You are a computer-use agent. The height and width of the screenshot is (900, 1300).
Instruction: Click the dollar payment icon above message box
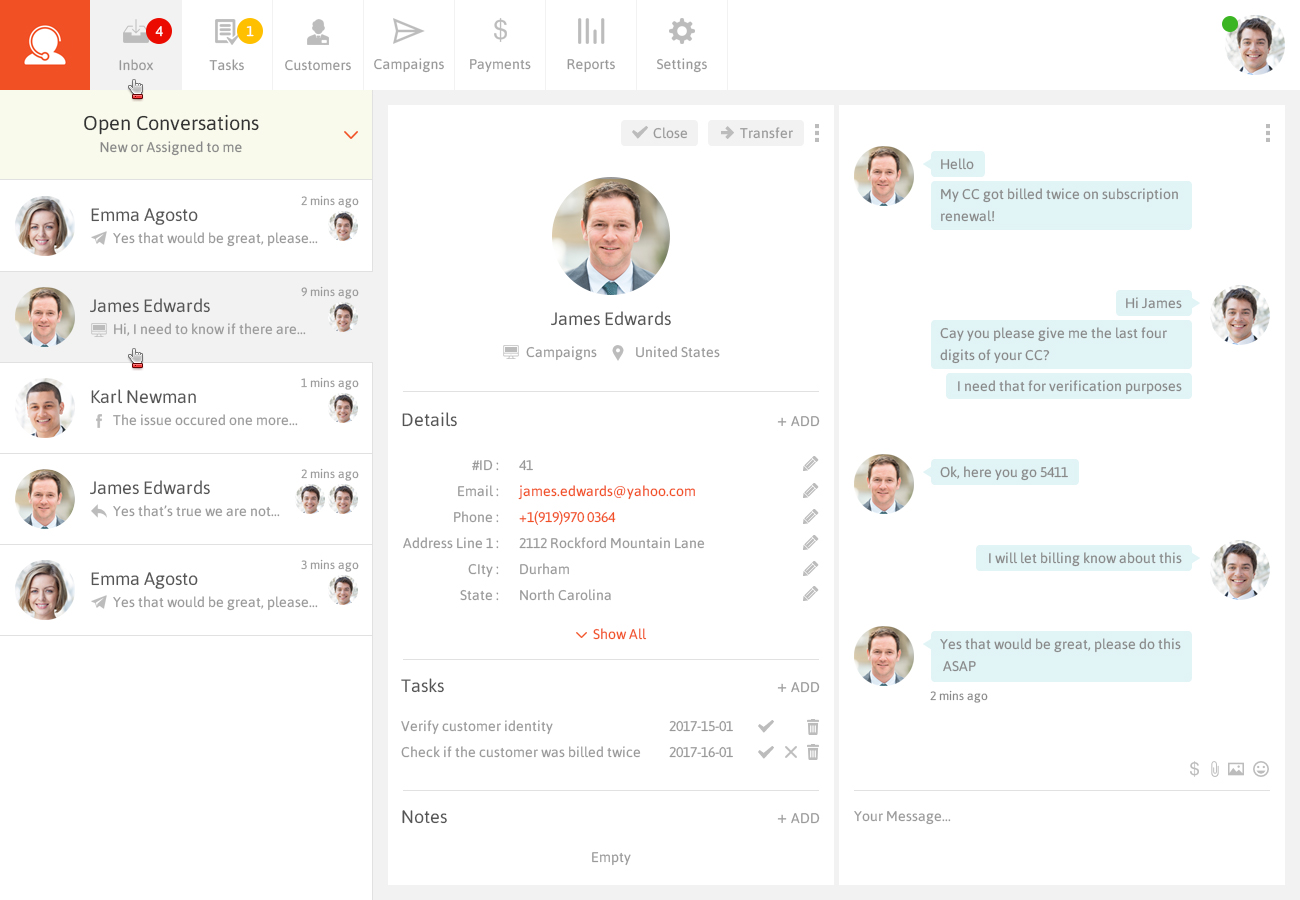click(1194, 769)
